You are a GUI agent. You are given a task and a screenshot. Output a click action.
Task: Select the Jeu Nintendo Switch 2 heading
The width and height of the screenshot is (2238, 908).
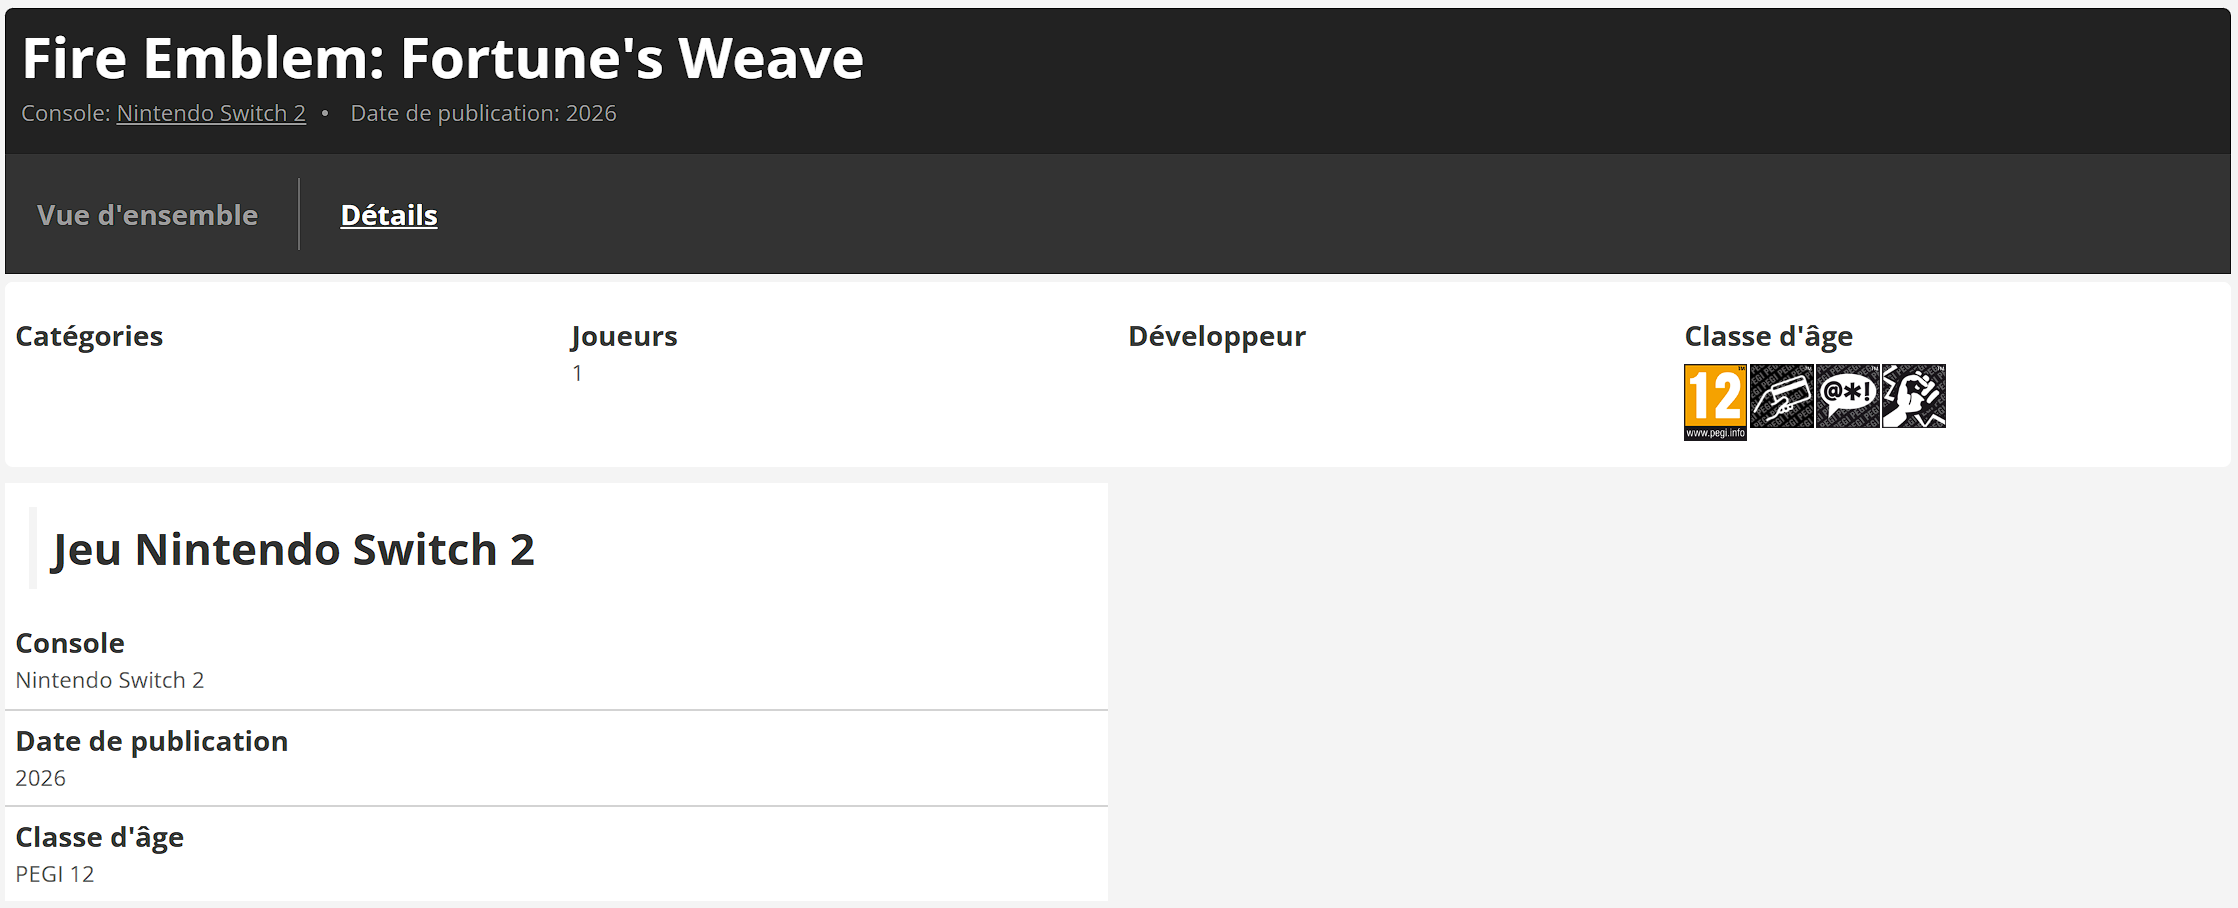point(293,549)
